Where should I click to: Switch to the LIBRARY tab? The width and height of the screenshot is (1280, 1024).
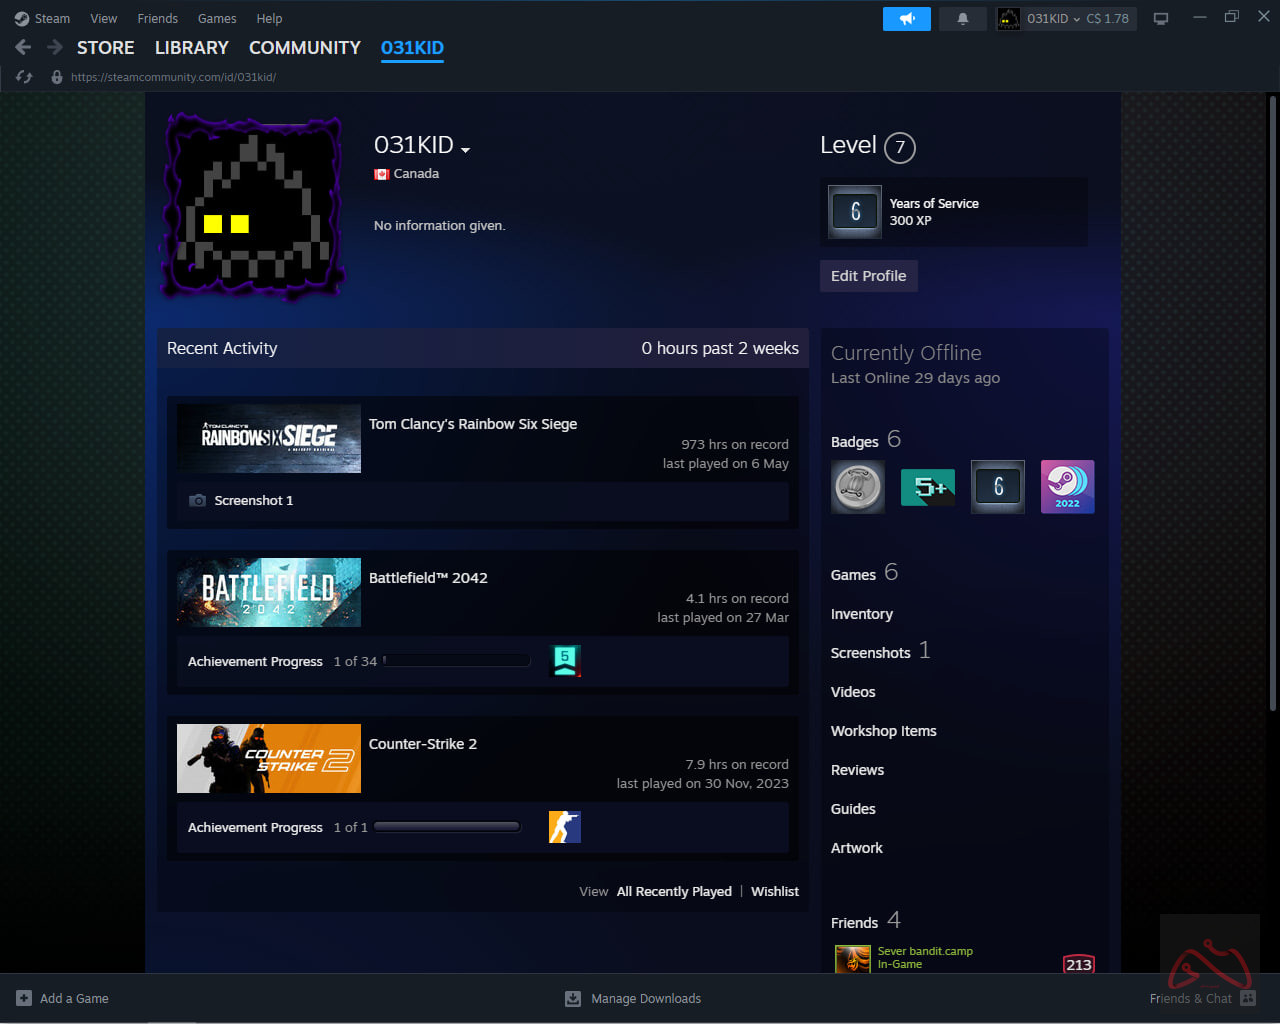click(x=191, y=48)
